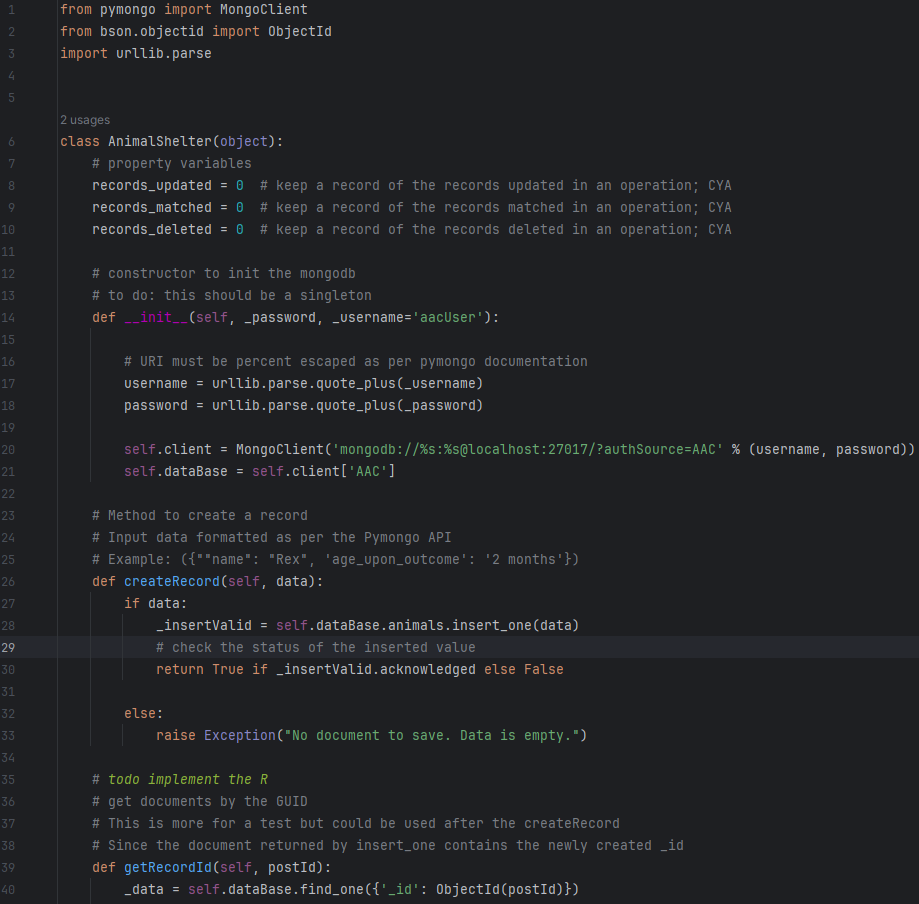Click the 'newly created _id' comment line

[387, 845]
